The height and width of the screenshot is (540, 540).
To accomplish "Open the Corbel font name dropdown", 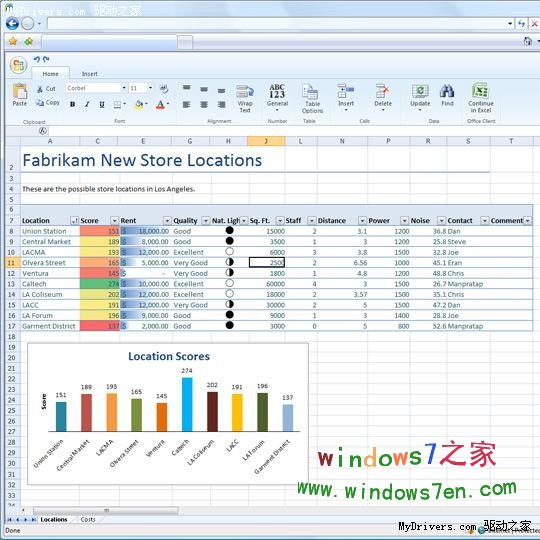I will click(124, 88).
